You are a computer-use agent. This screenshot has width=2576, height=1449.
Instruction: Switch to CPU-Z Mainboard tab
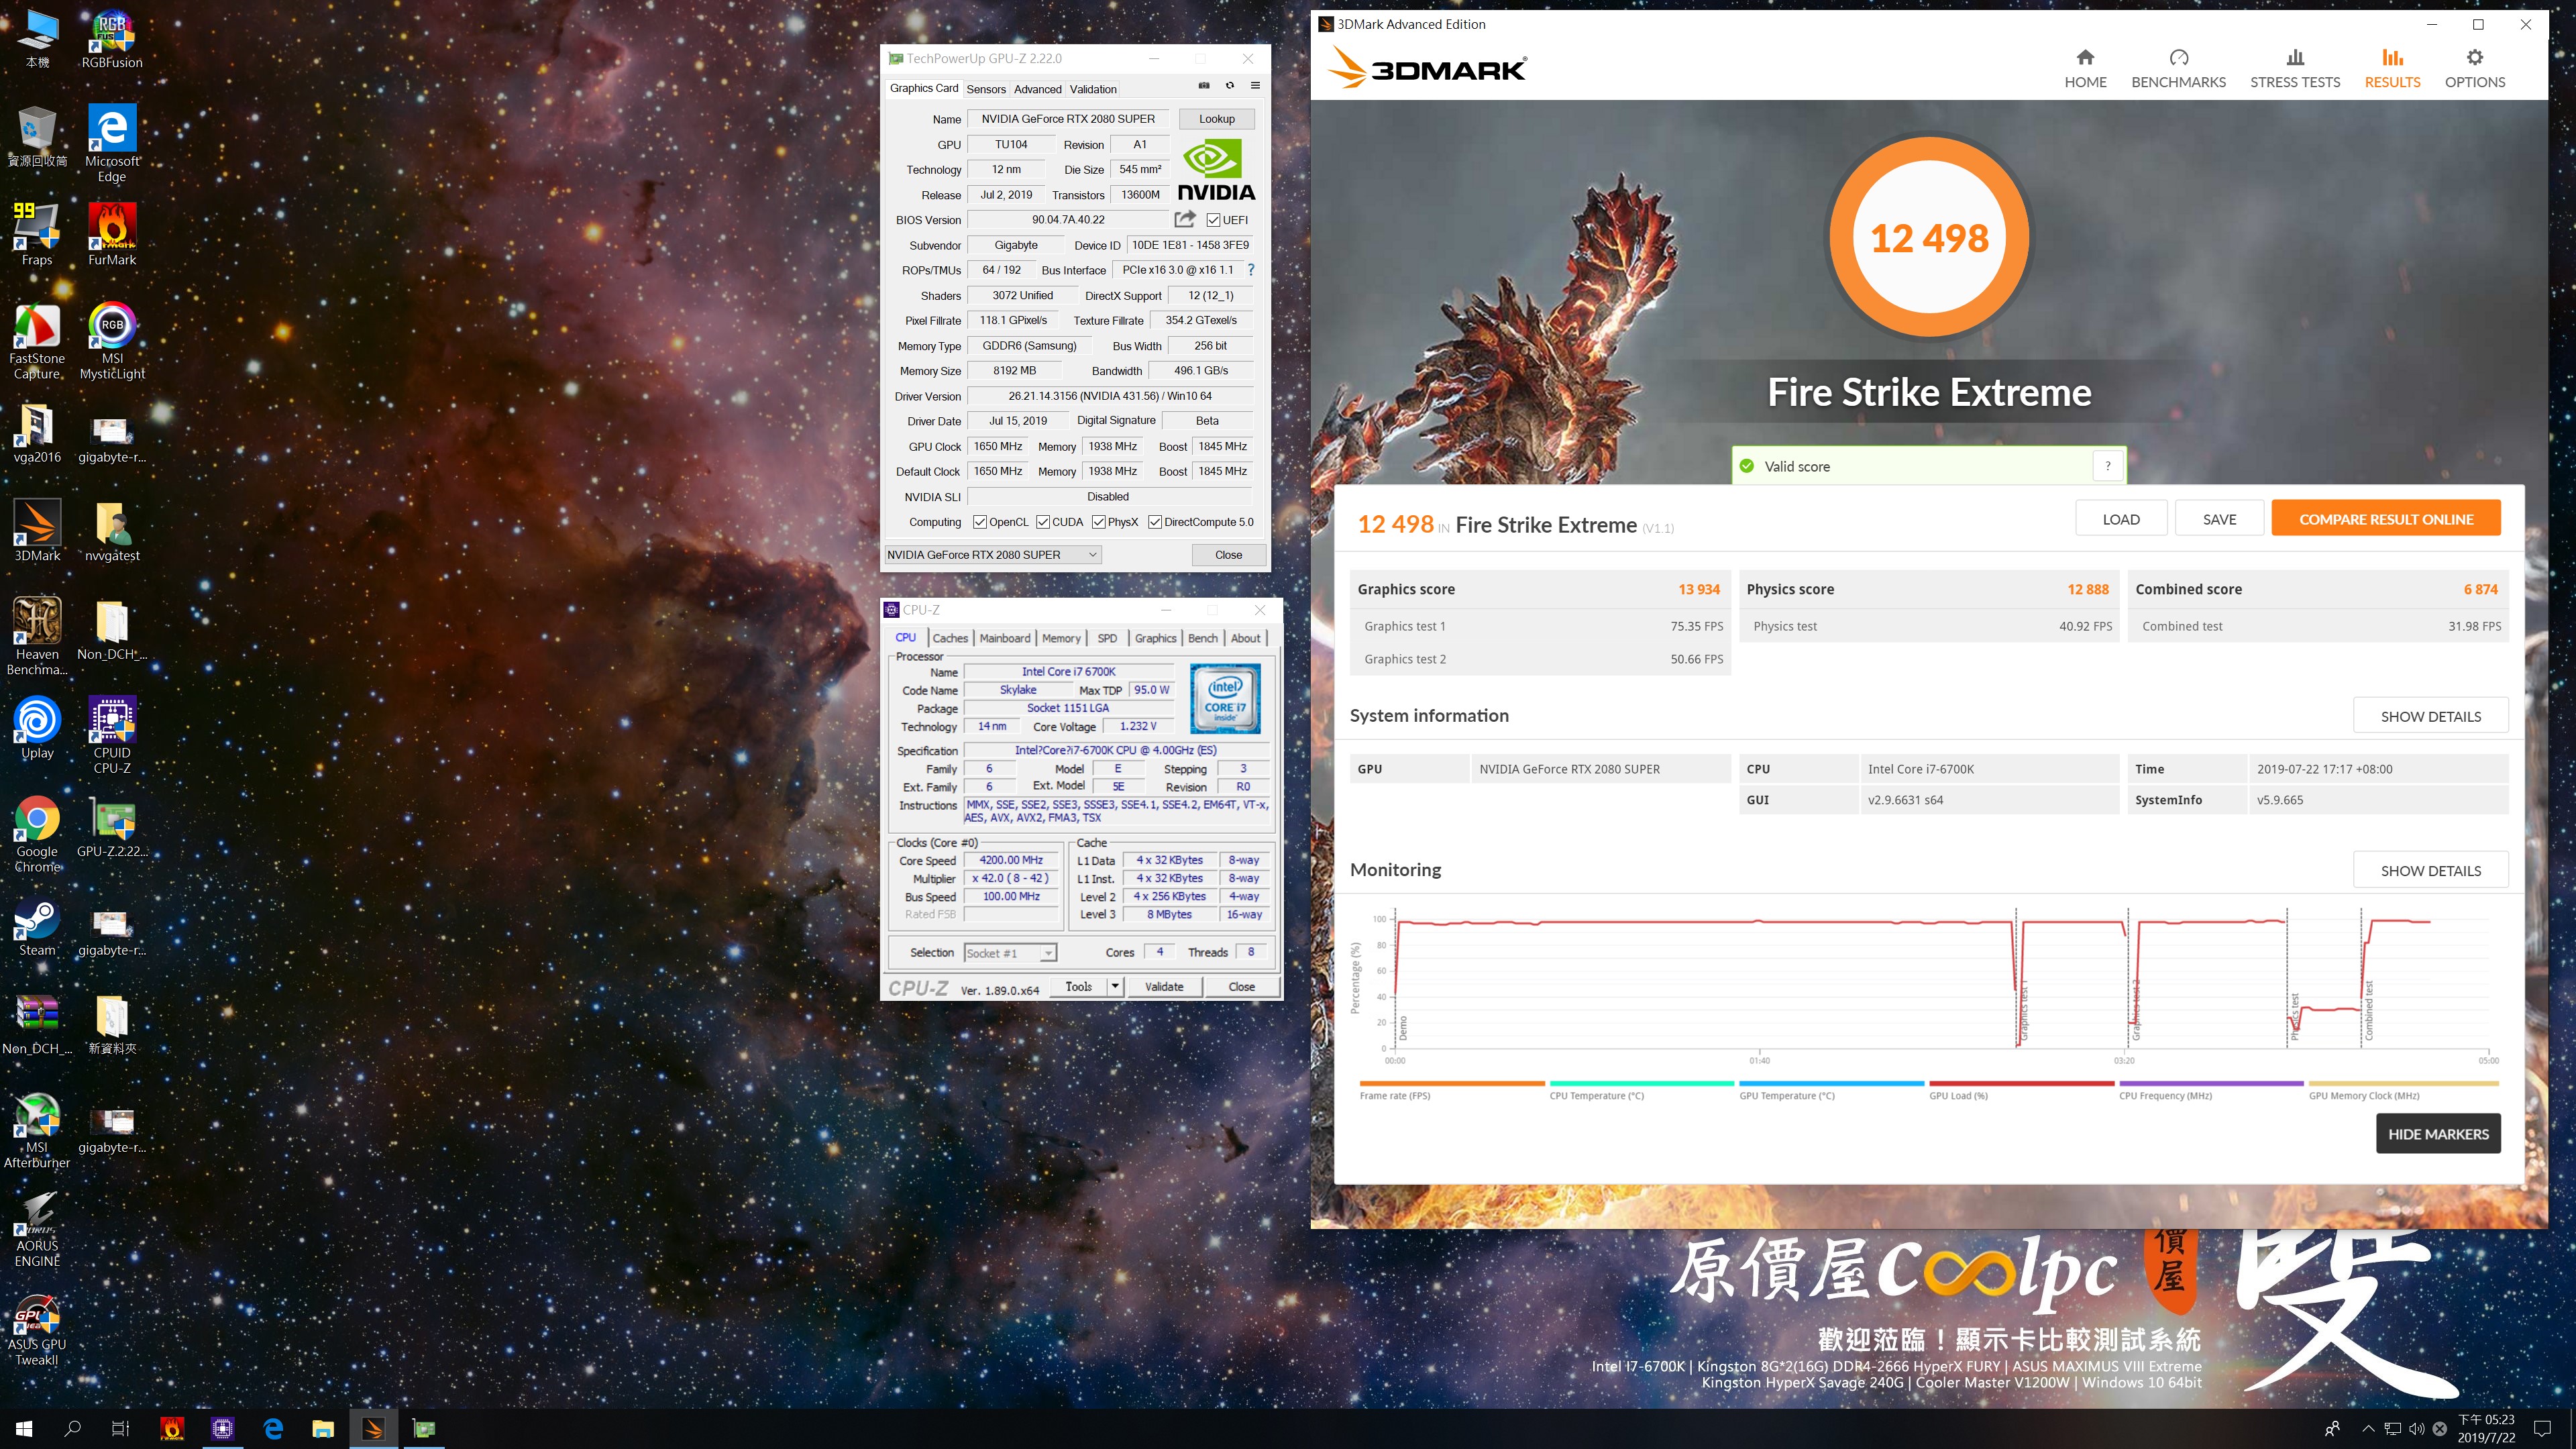(x=1005, y=638)
